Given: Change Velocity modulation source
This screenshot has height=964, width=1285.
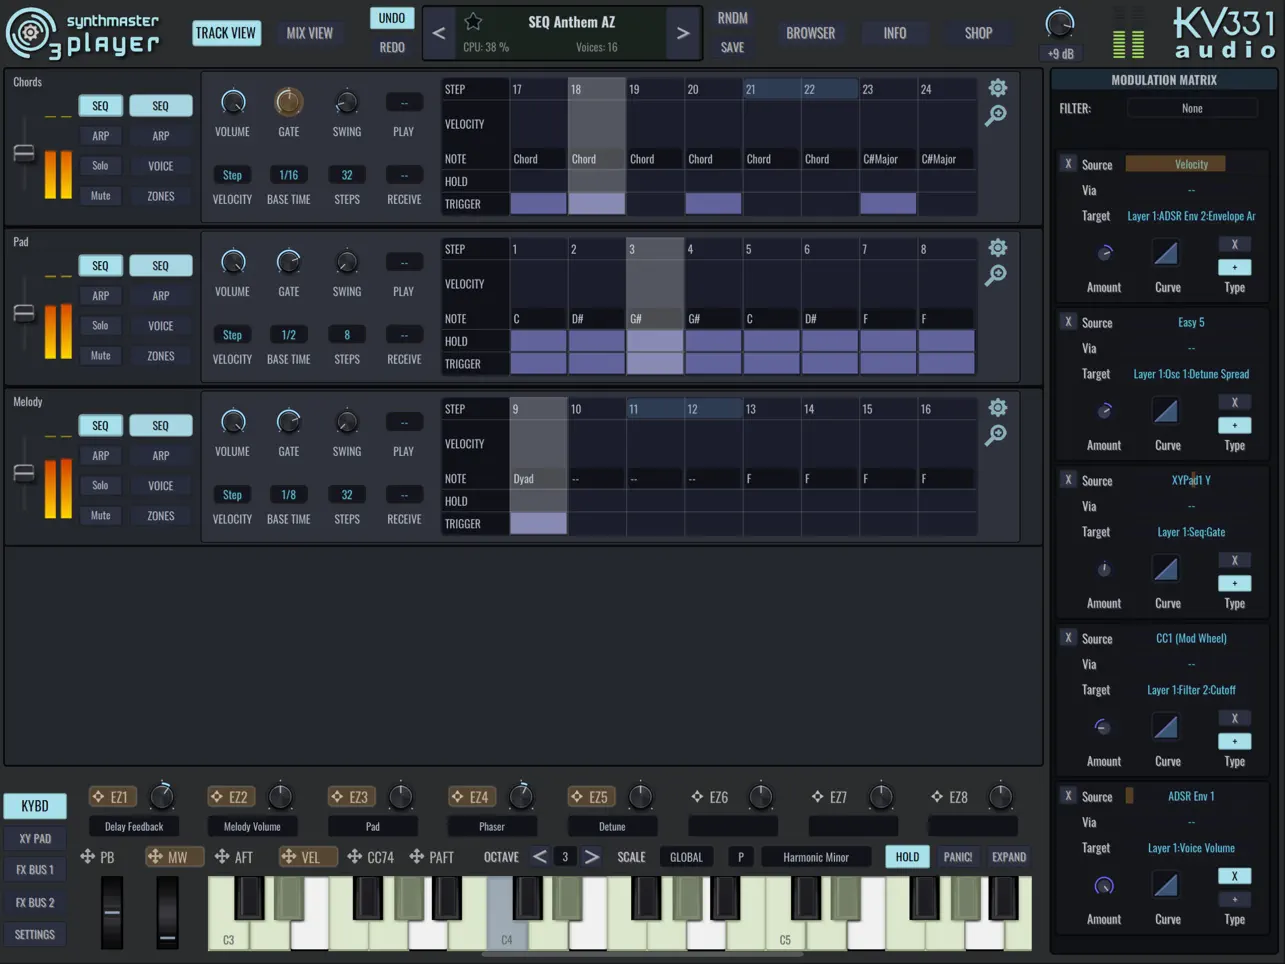Looking at the screenshot, I should point(1191,164).
